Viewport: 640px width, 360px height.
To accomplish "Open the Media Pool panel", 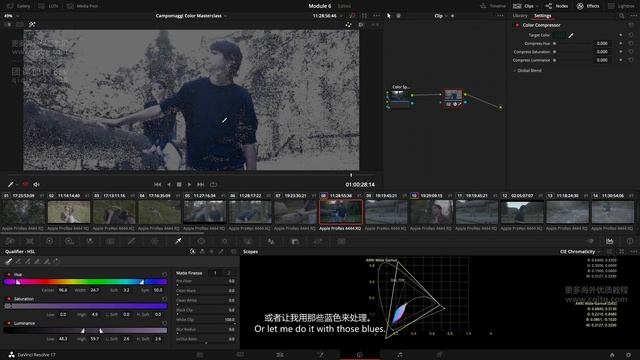I will (x=82, y=6).
